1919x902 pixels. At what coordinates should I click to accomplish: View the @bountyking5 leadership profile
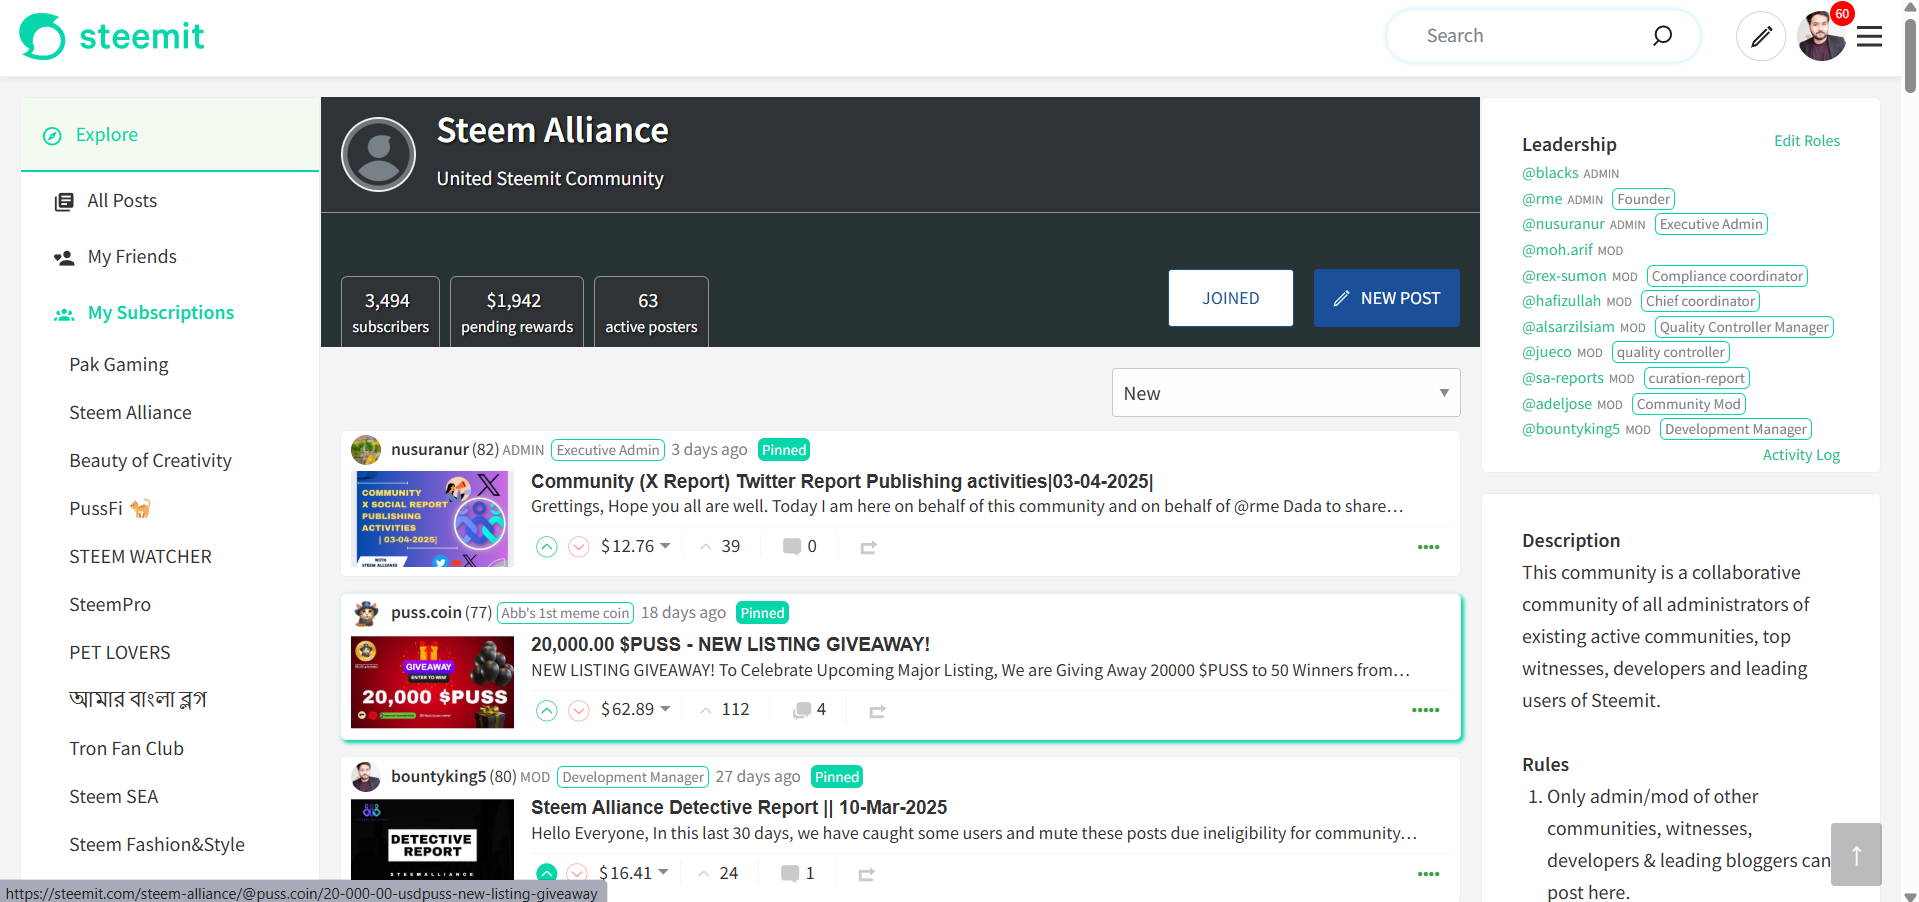1571,429
